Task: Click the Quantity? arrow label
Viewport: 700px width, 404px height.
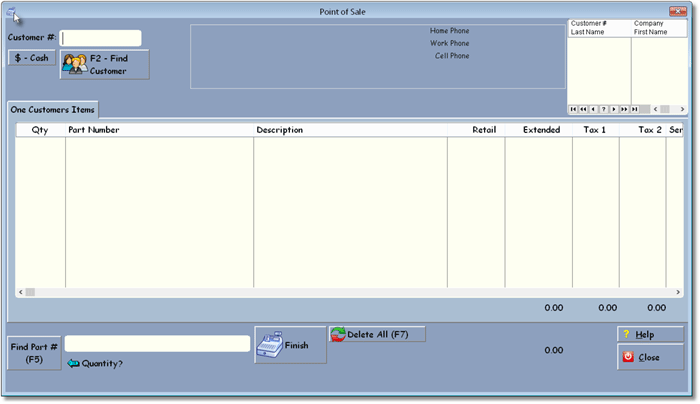Action: click(x=95, y=364)
